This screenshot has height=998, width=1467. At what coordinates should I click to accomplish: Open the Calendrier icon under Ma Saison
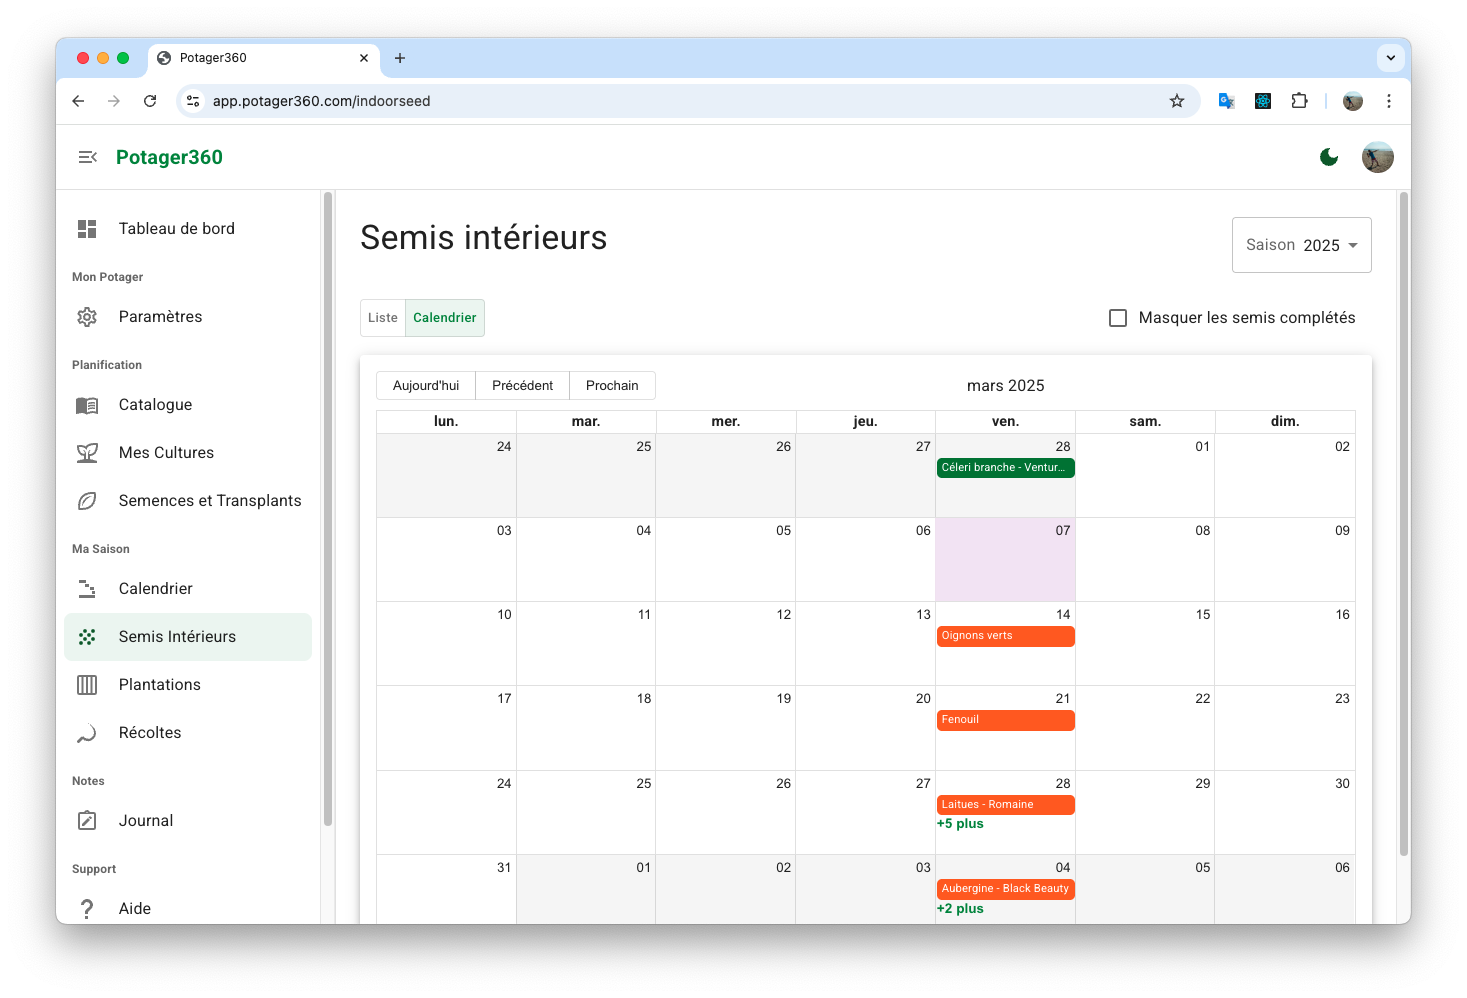87,588
